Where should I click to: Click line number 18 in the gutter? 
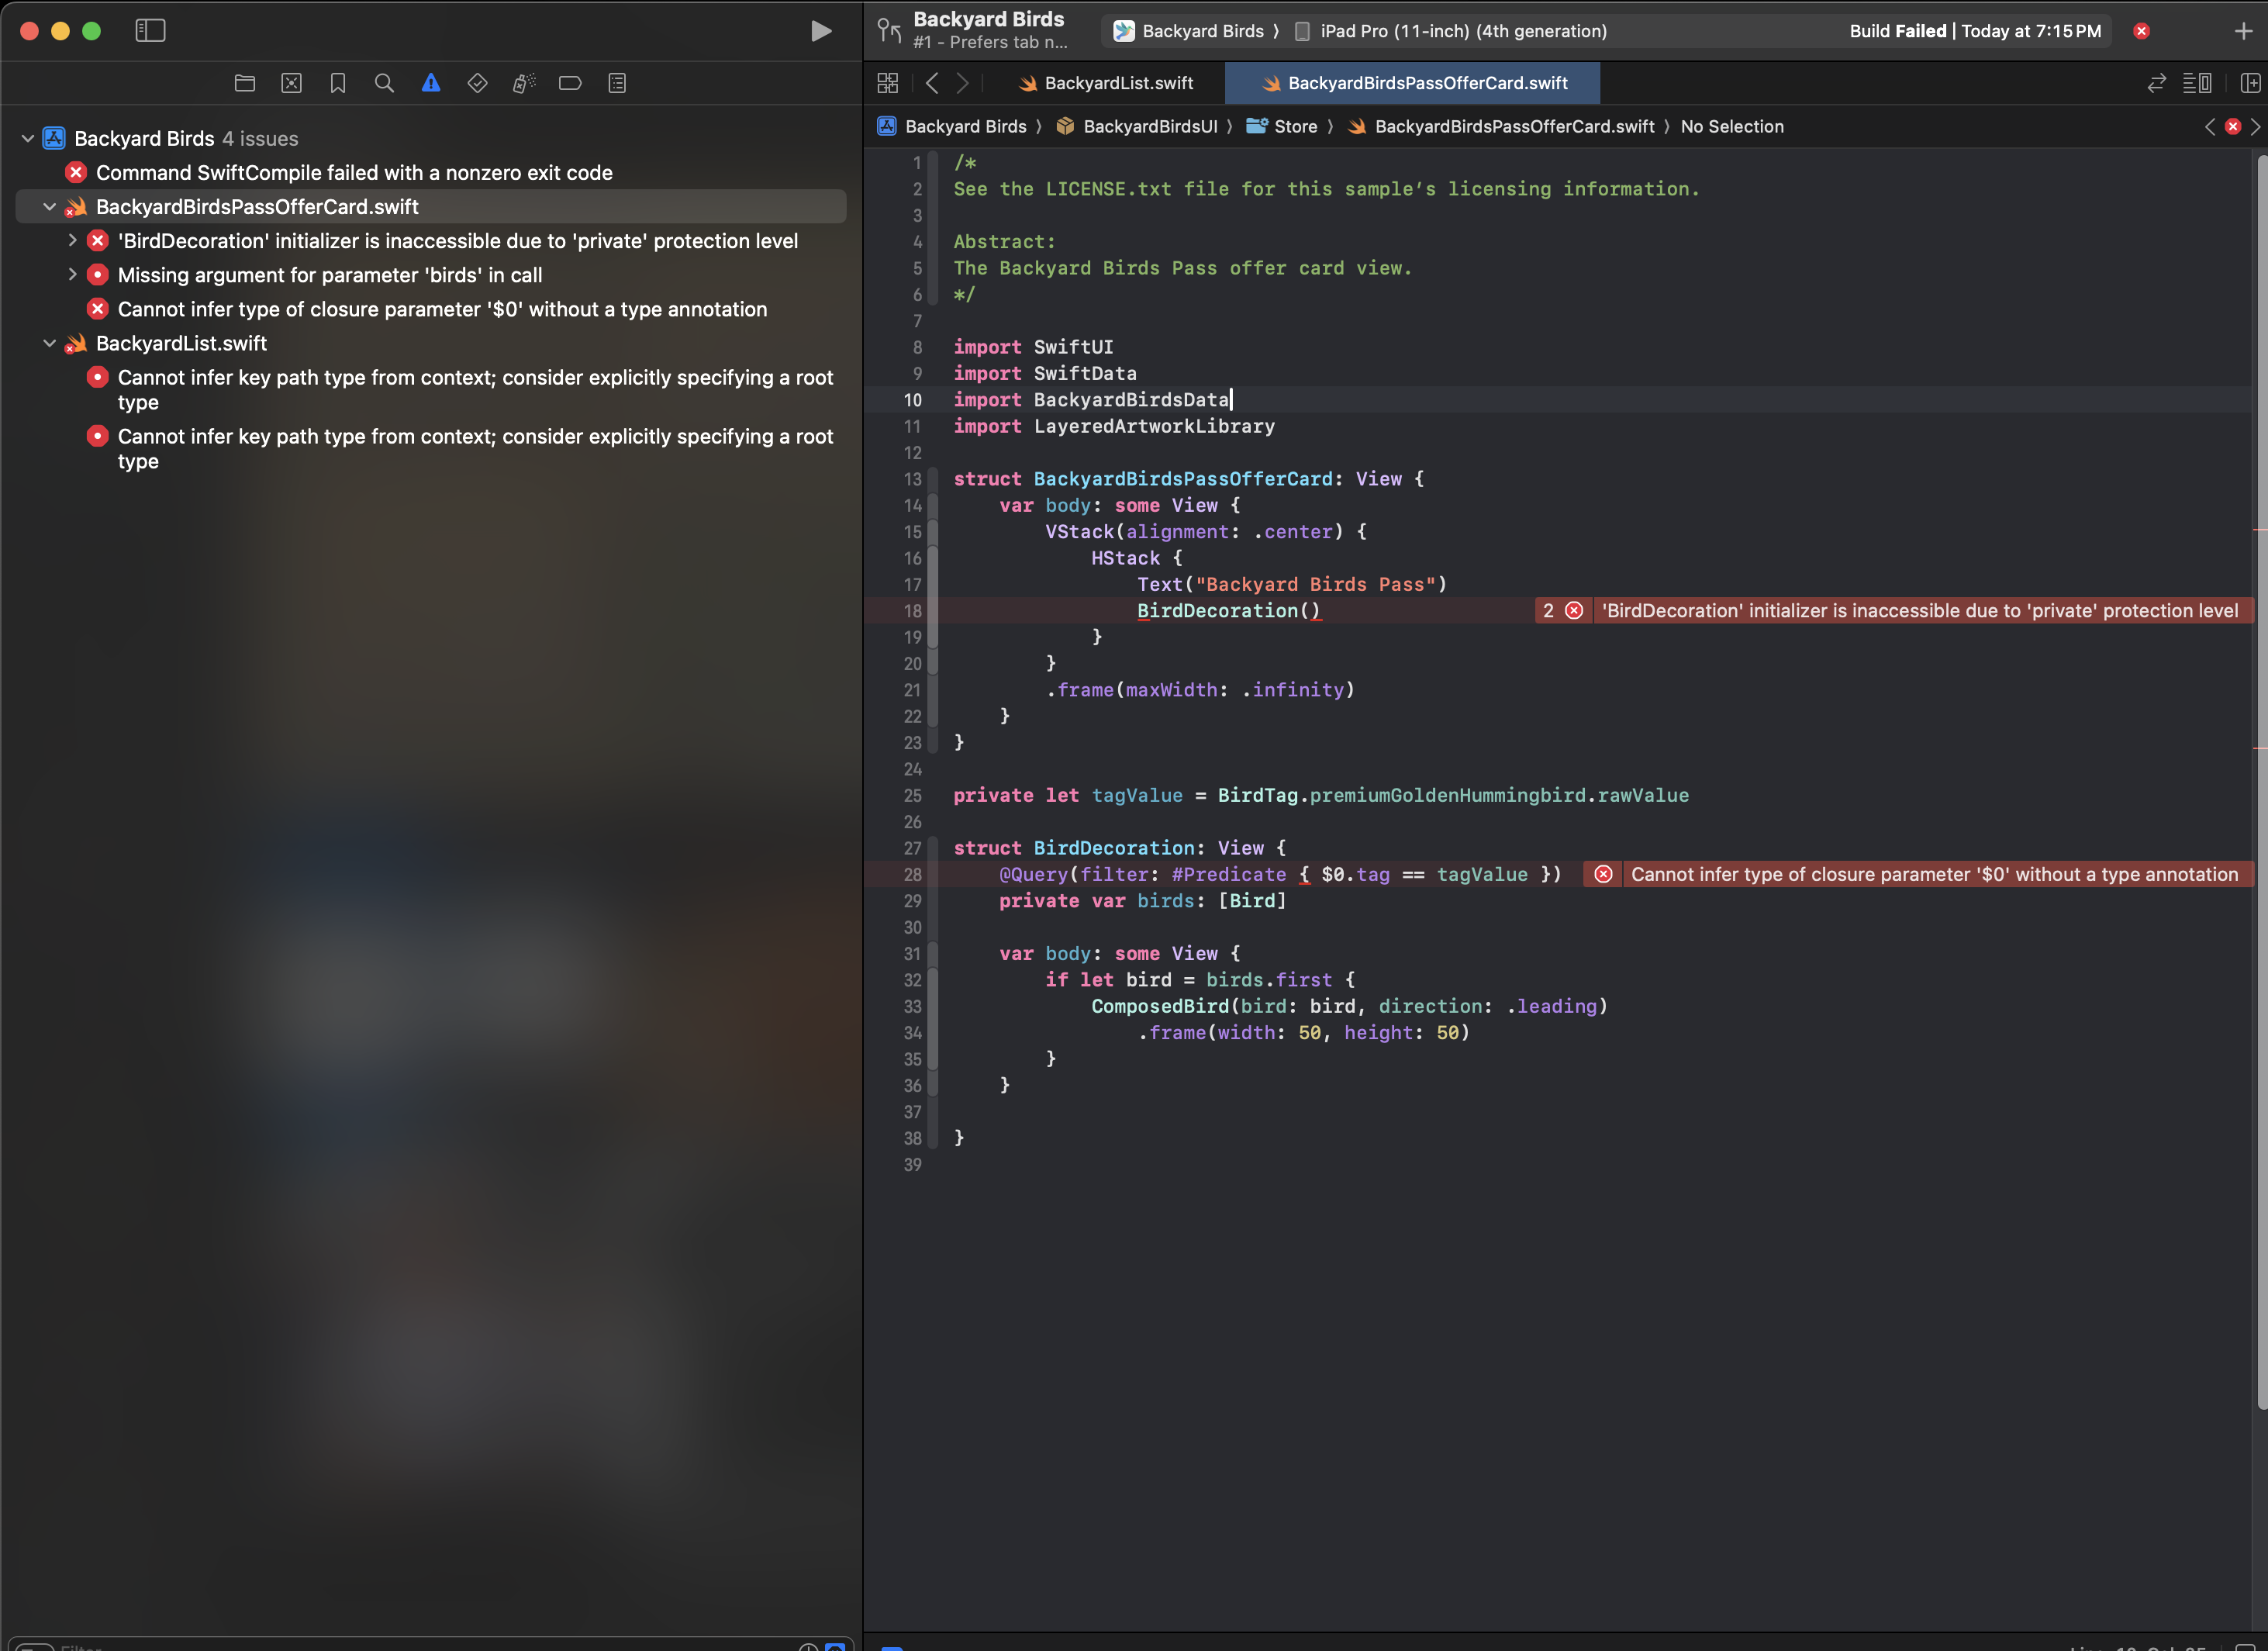point(912,611)
